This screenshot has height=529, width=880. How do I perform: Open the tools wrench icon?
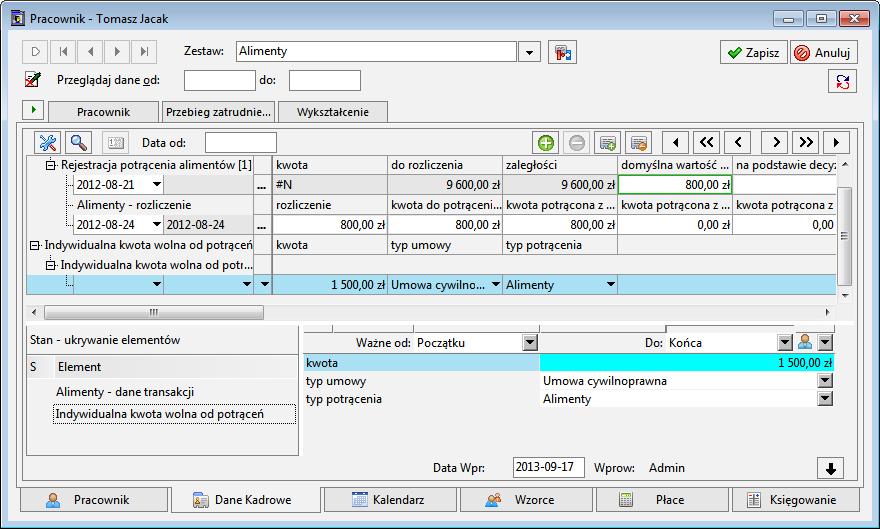[47, 142]
